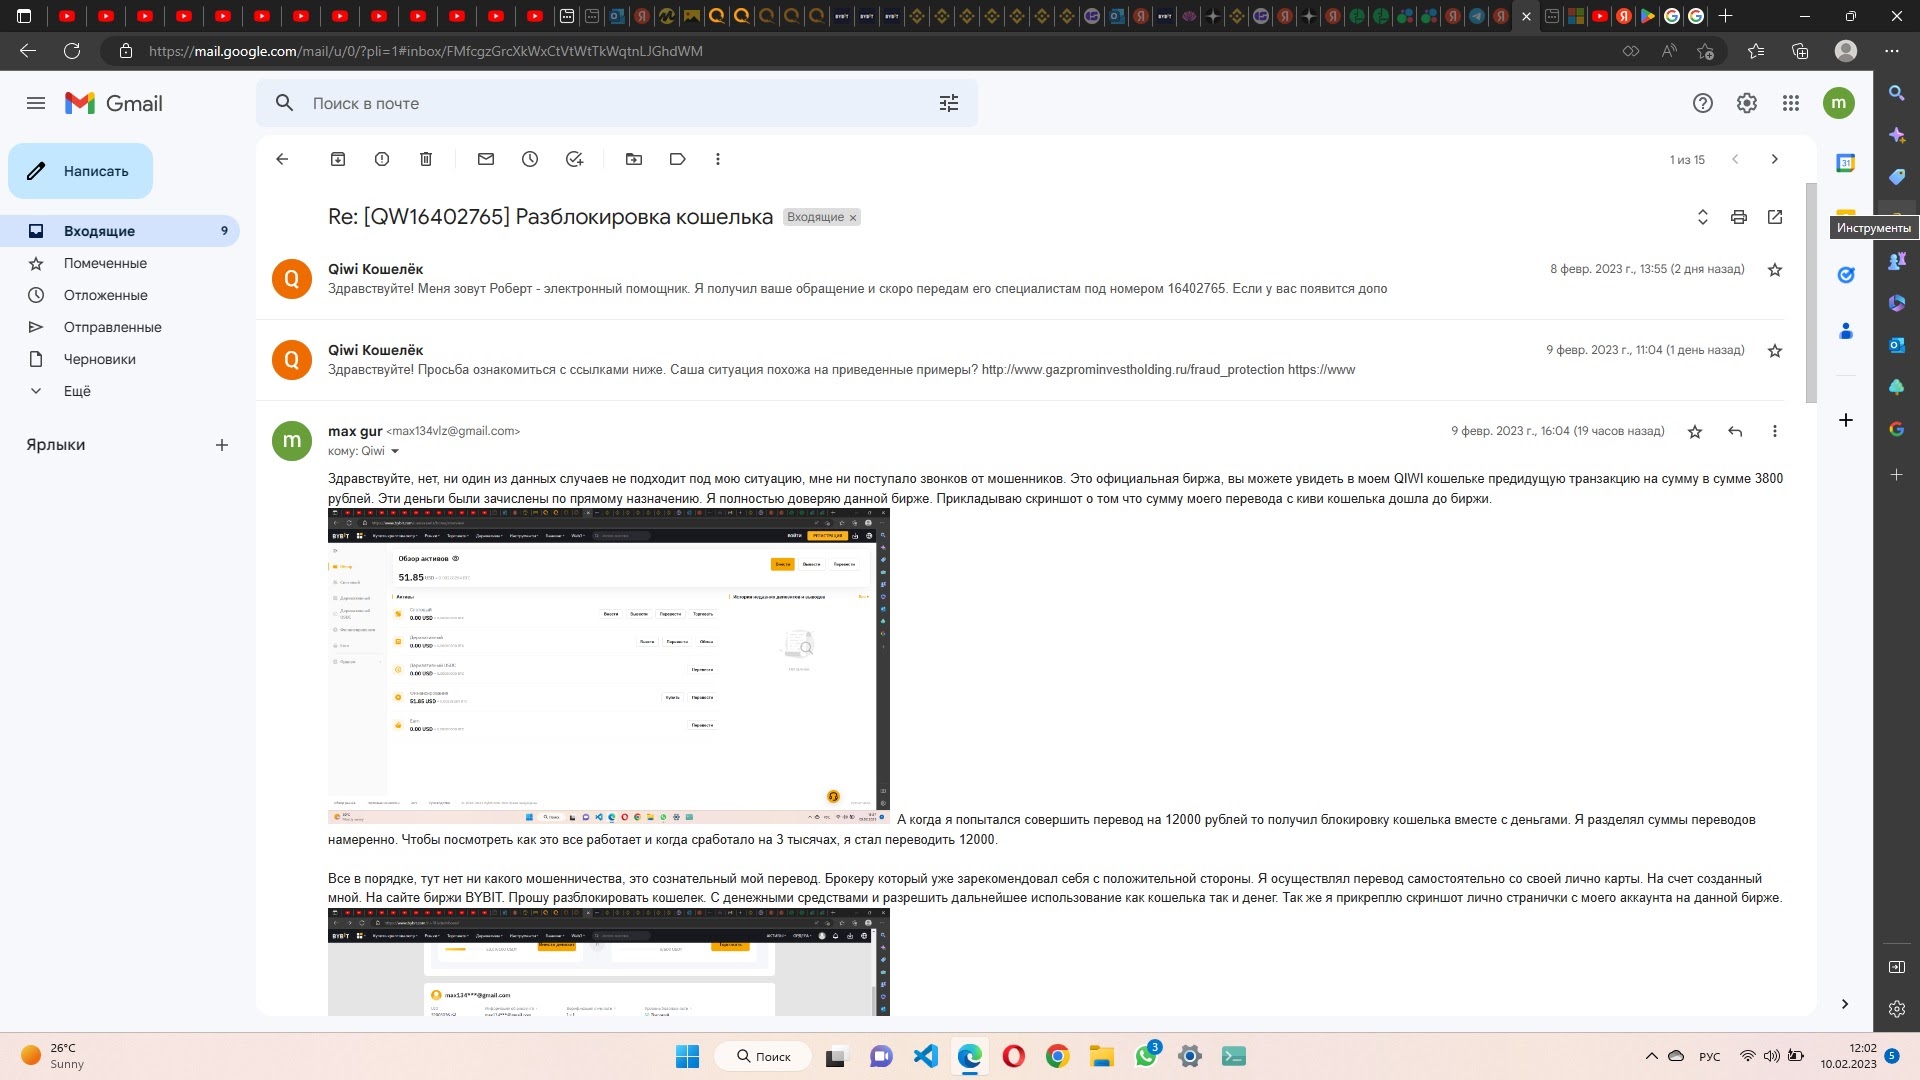Refresh the browser page
Image resolution: width=1920 pixels, height=1080 pixels.
click(x=72, y=51)
